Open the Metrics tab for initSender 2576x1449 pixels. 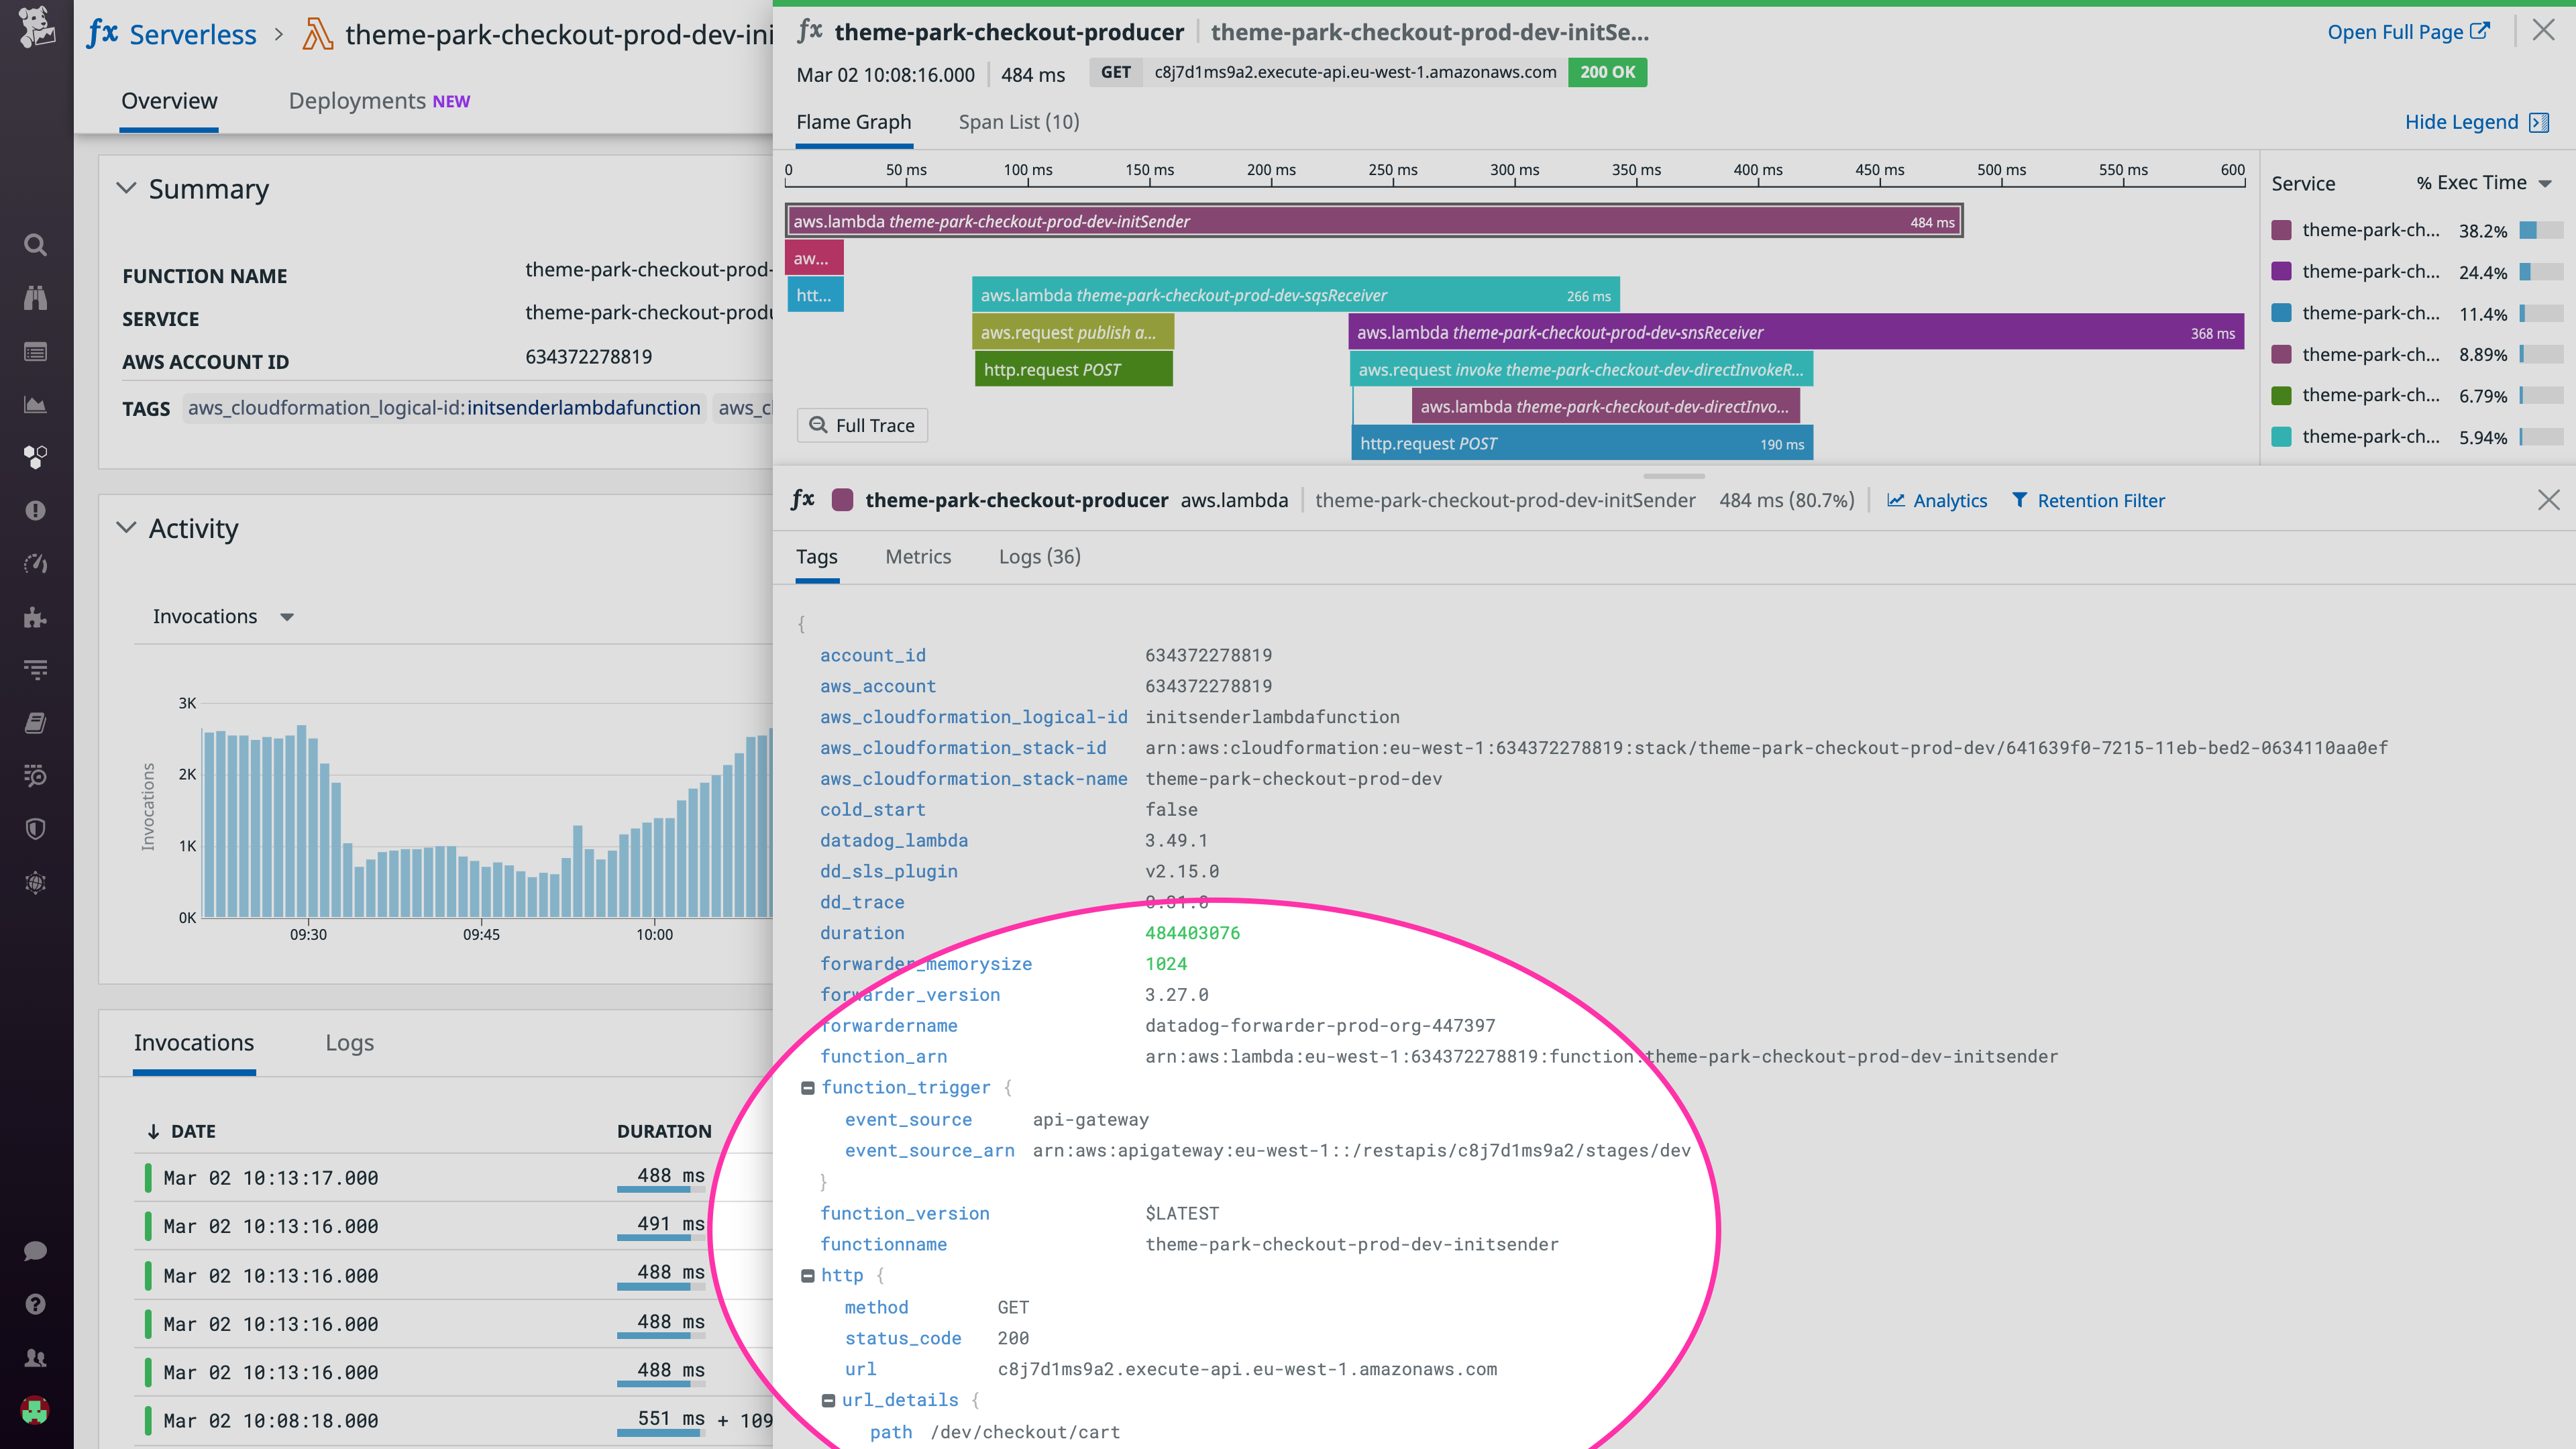pos(918,556)
